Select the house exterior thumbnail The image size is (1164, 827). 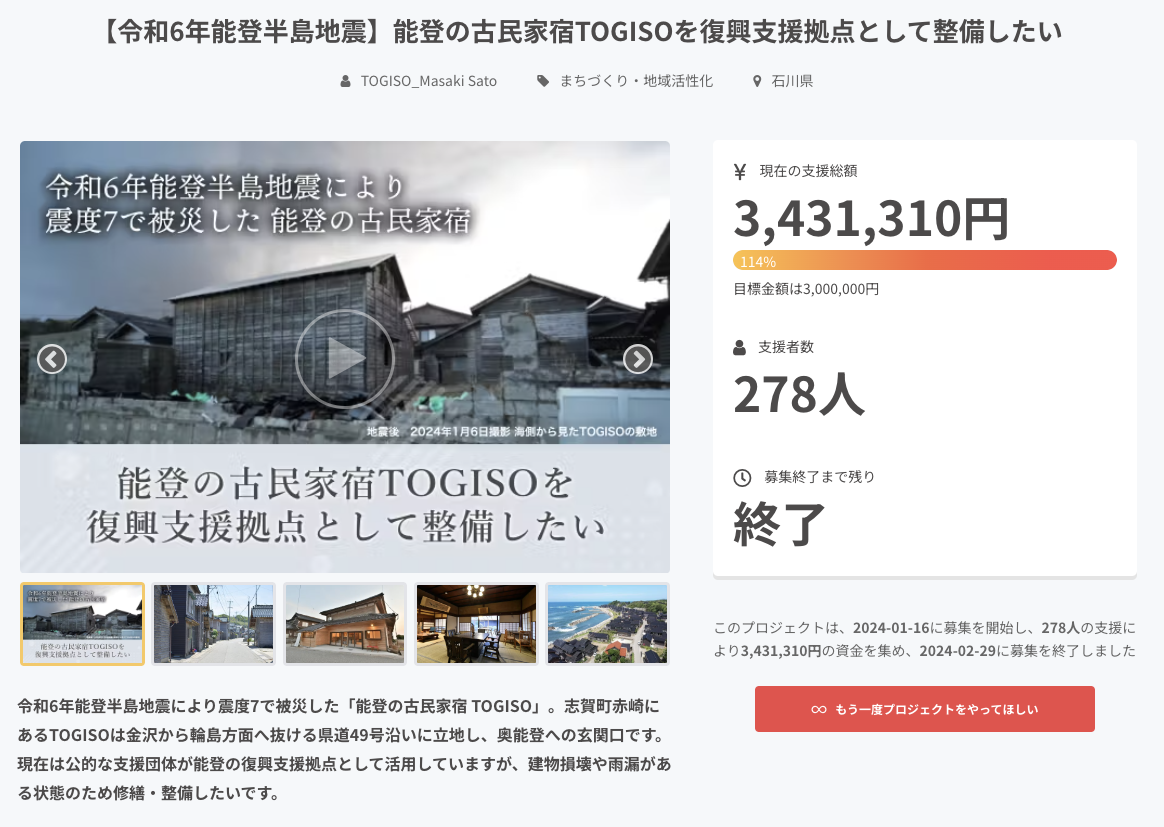345,624
